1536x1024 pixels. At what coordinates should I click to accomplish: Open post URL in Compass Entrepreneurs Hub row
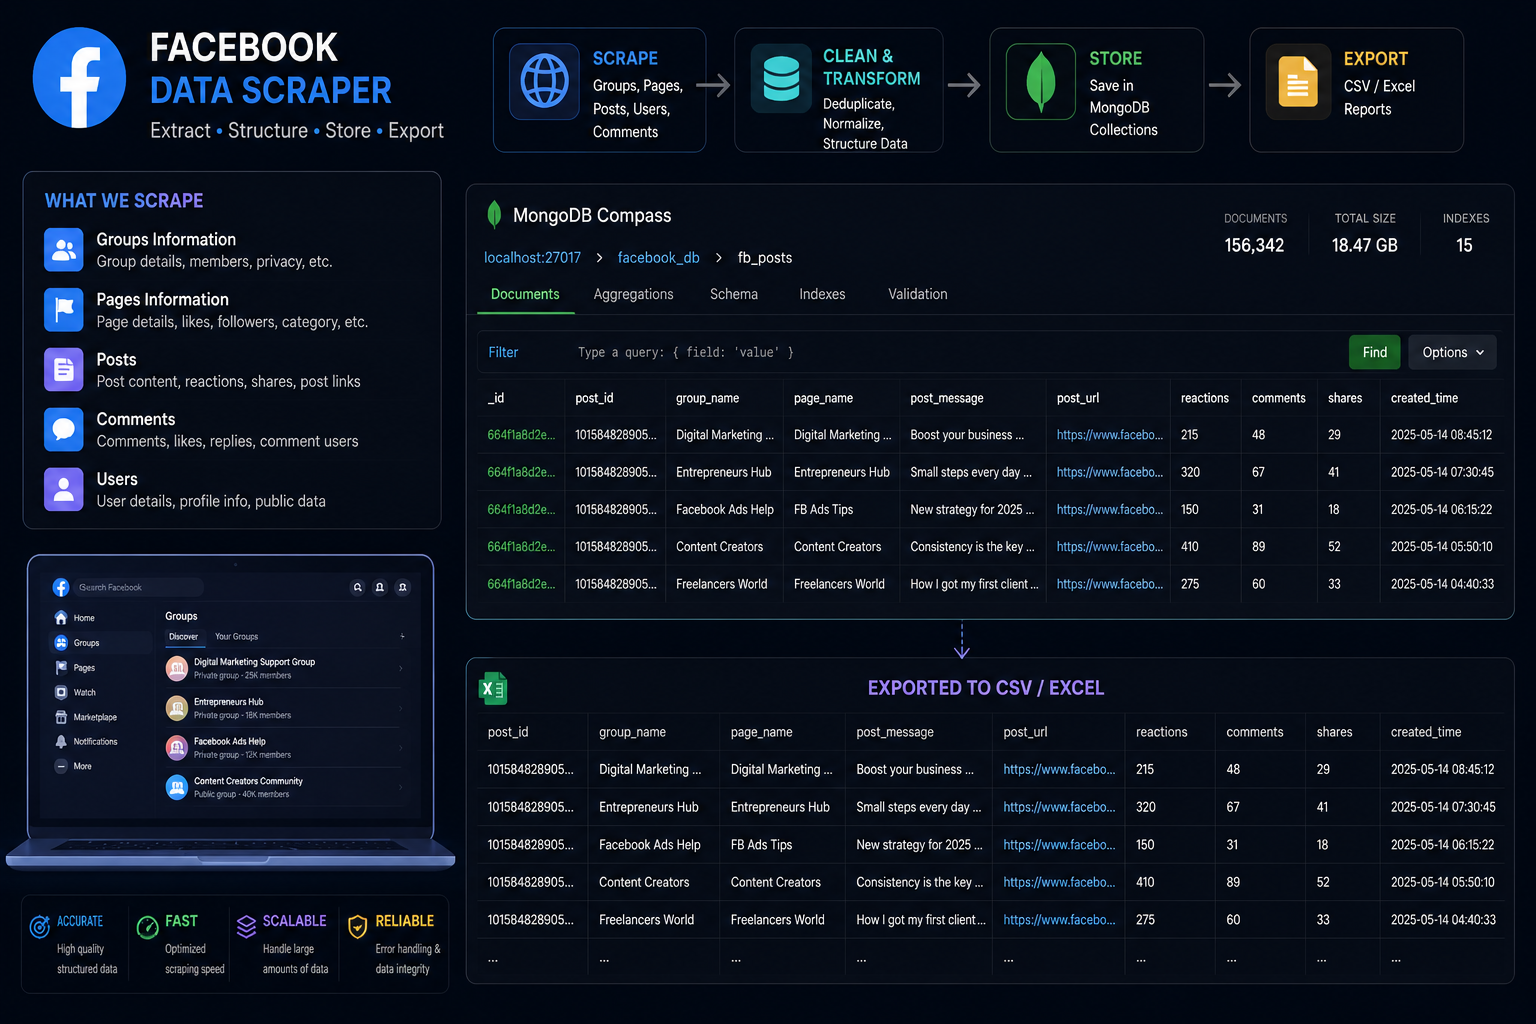pos(1110,472)
